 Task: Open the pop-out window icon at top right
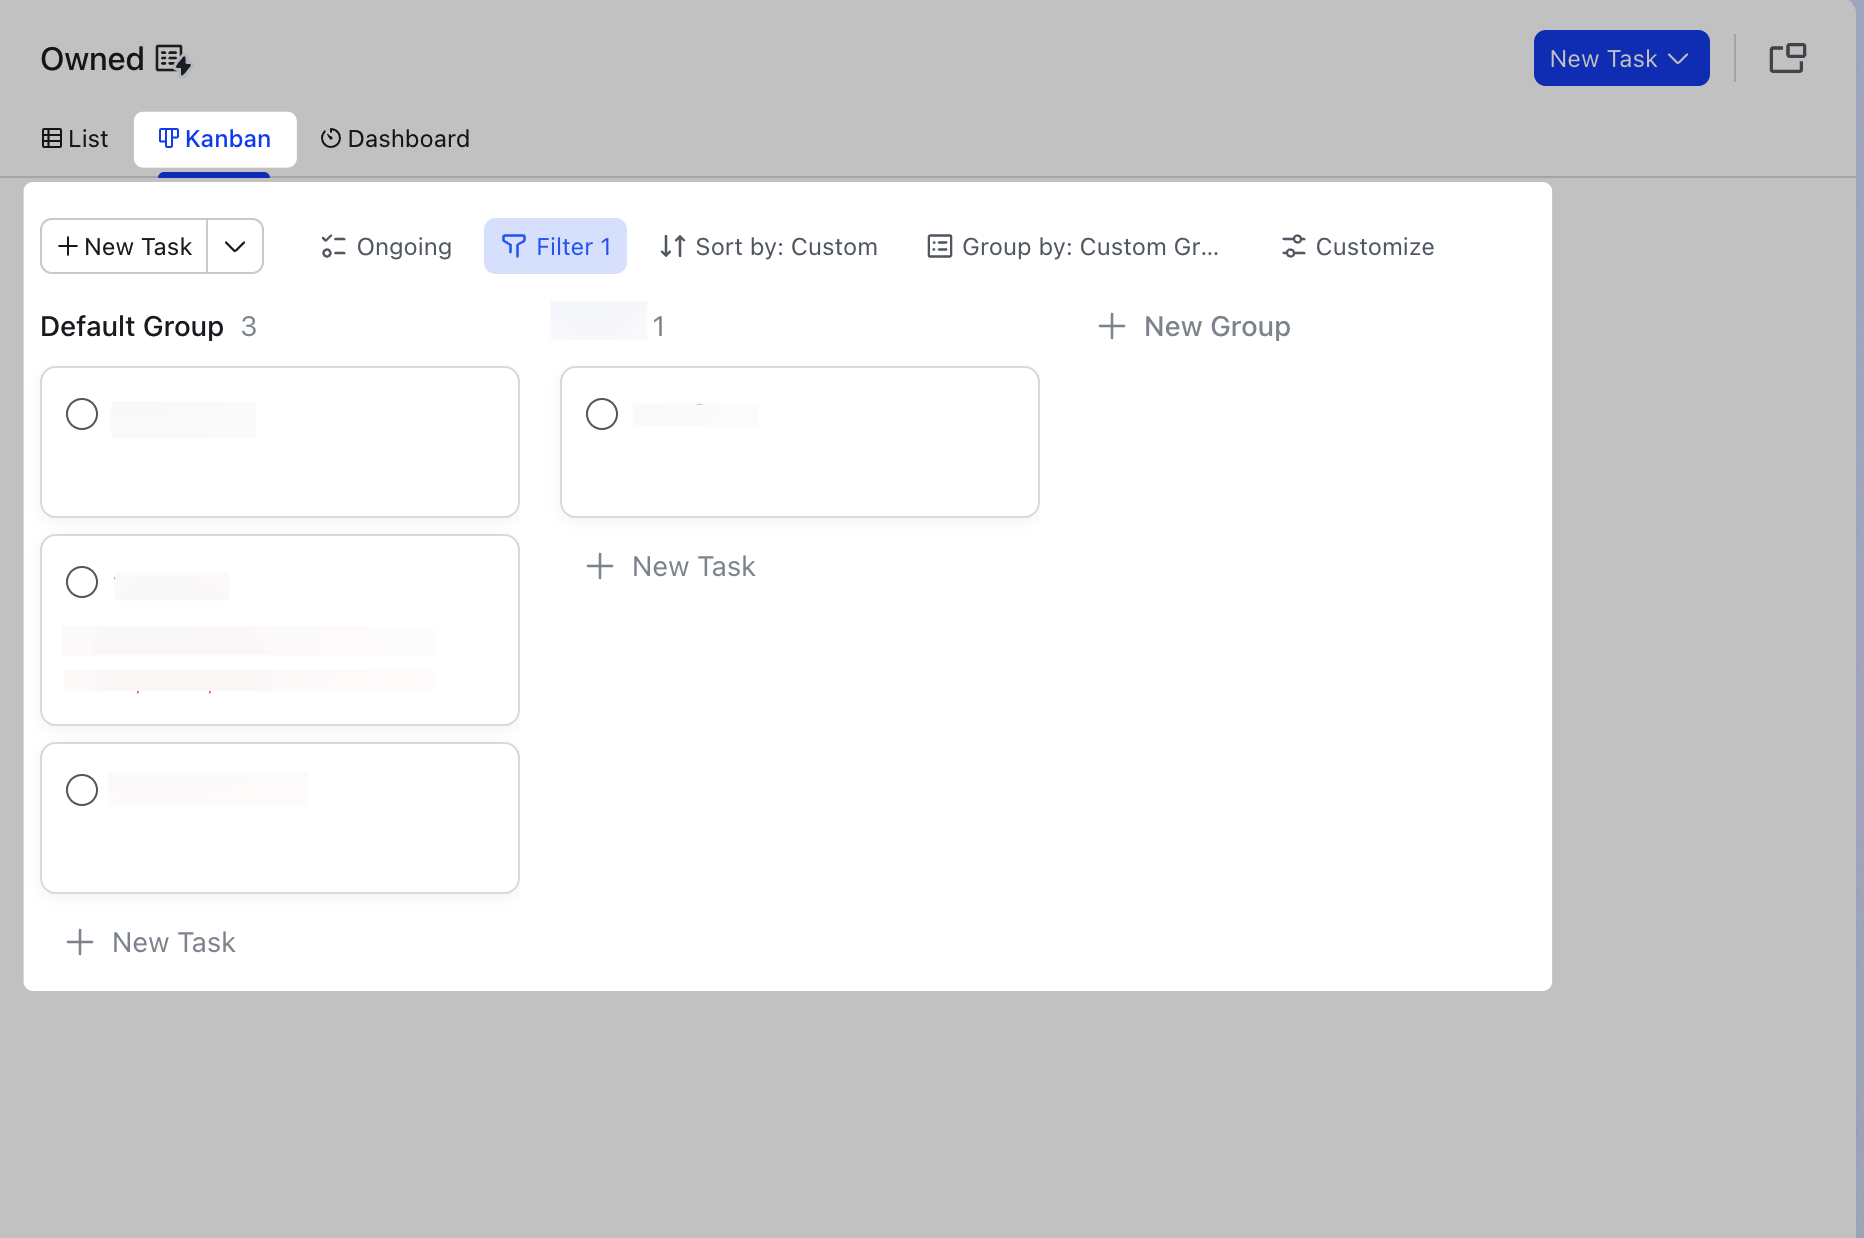click(1787, 58)
